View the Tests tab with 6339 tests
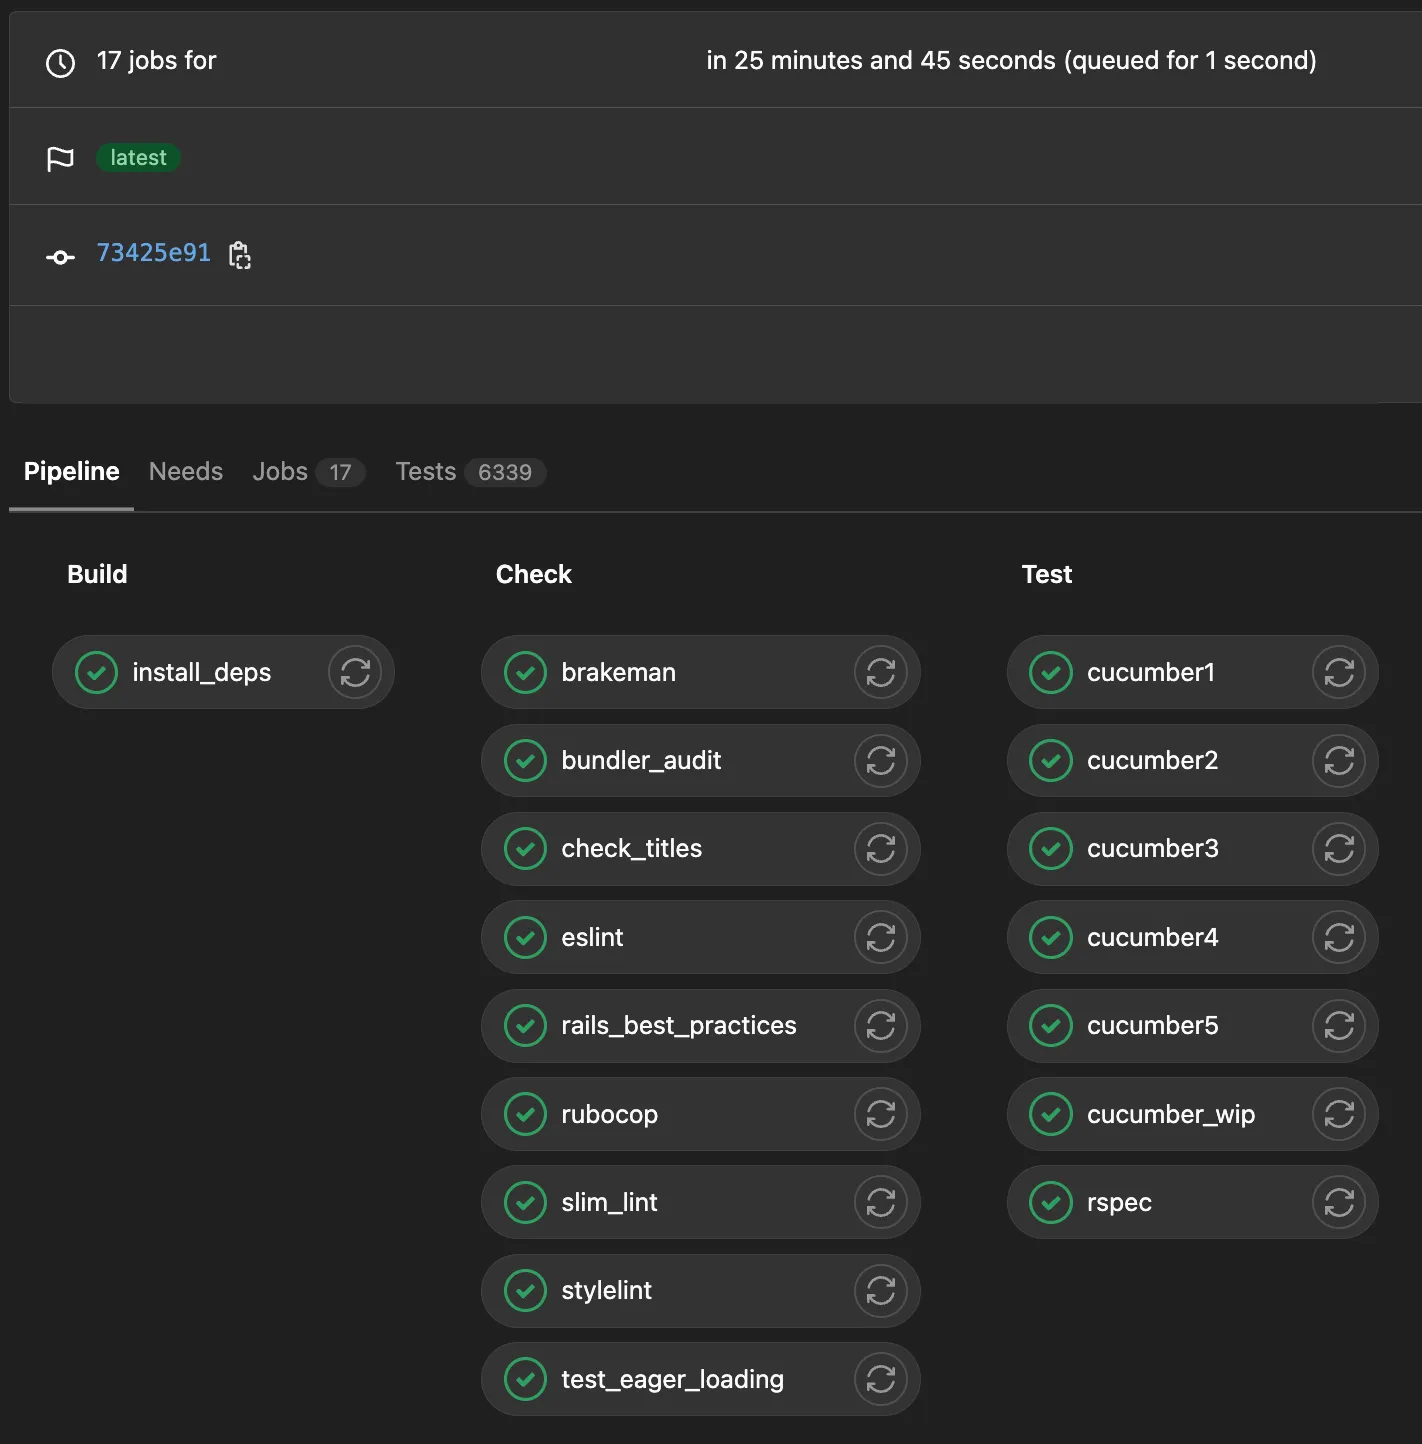 click(x=426, y=471)
